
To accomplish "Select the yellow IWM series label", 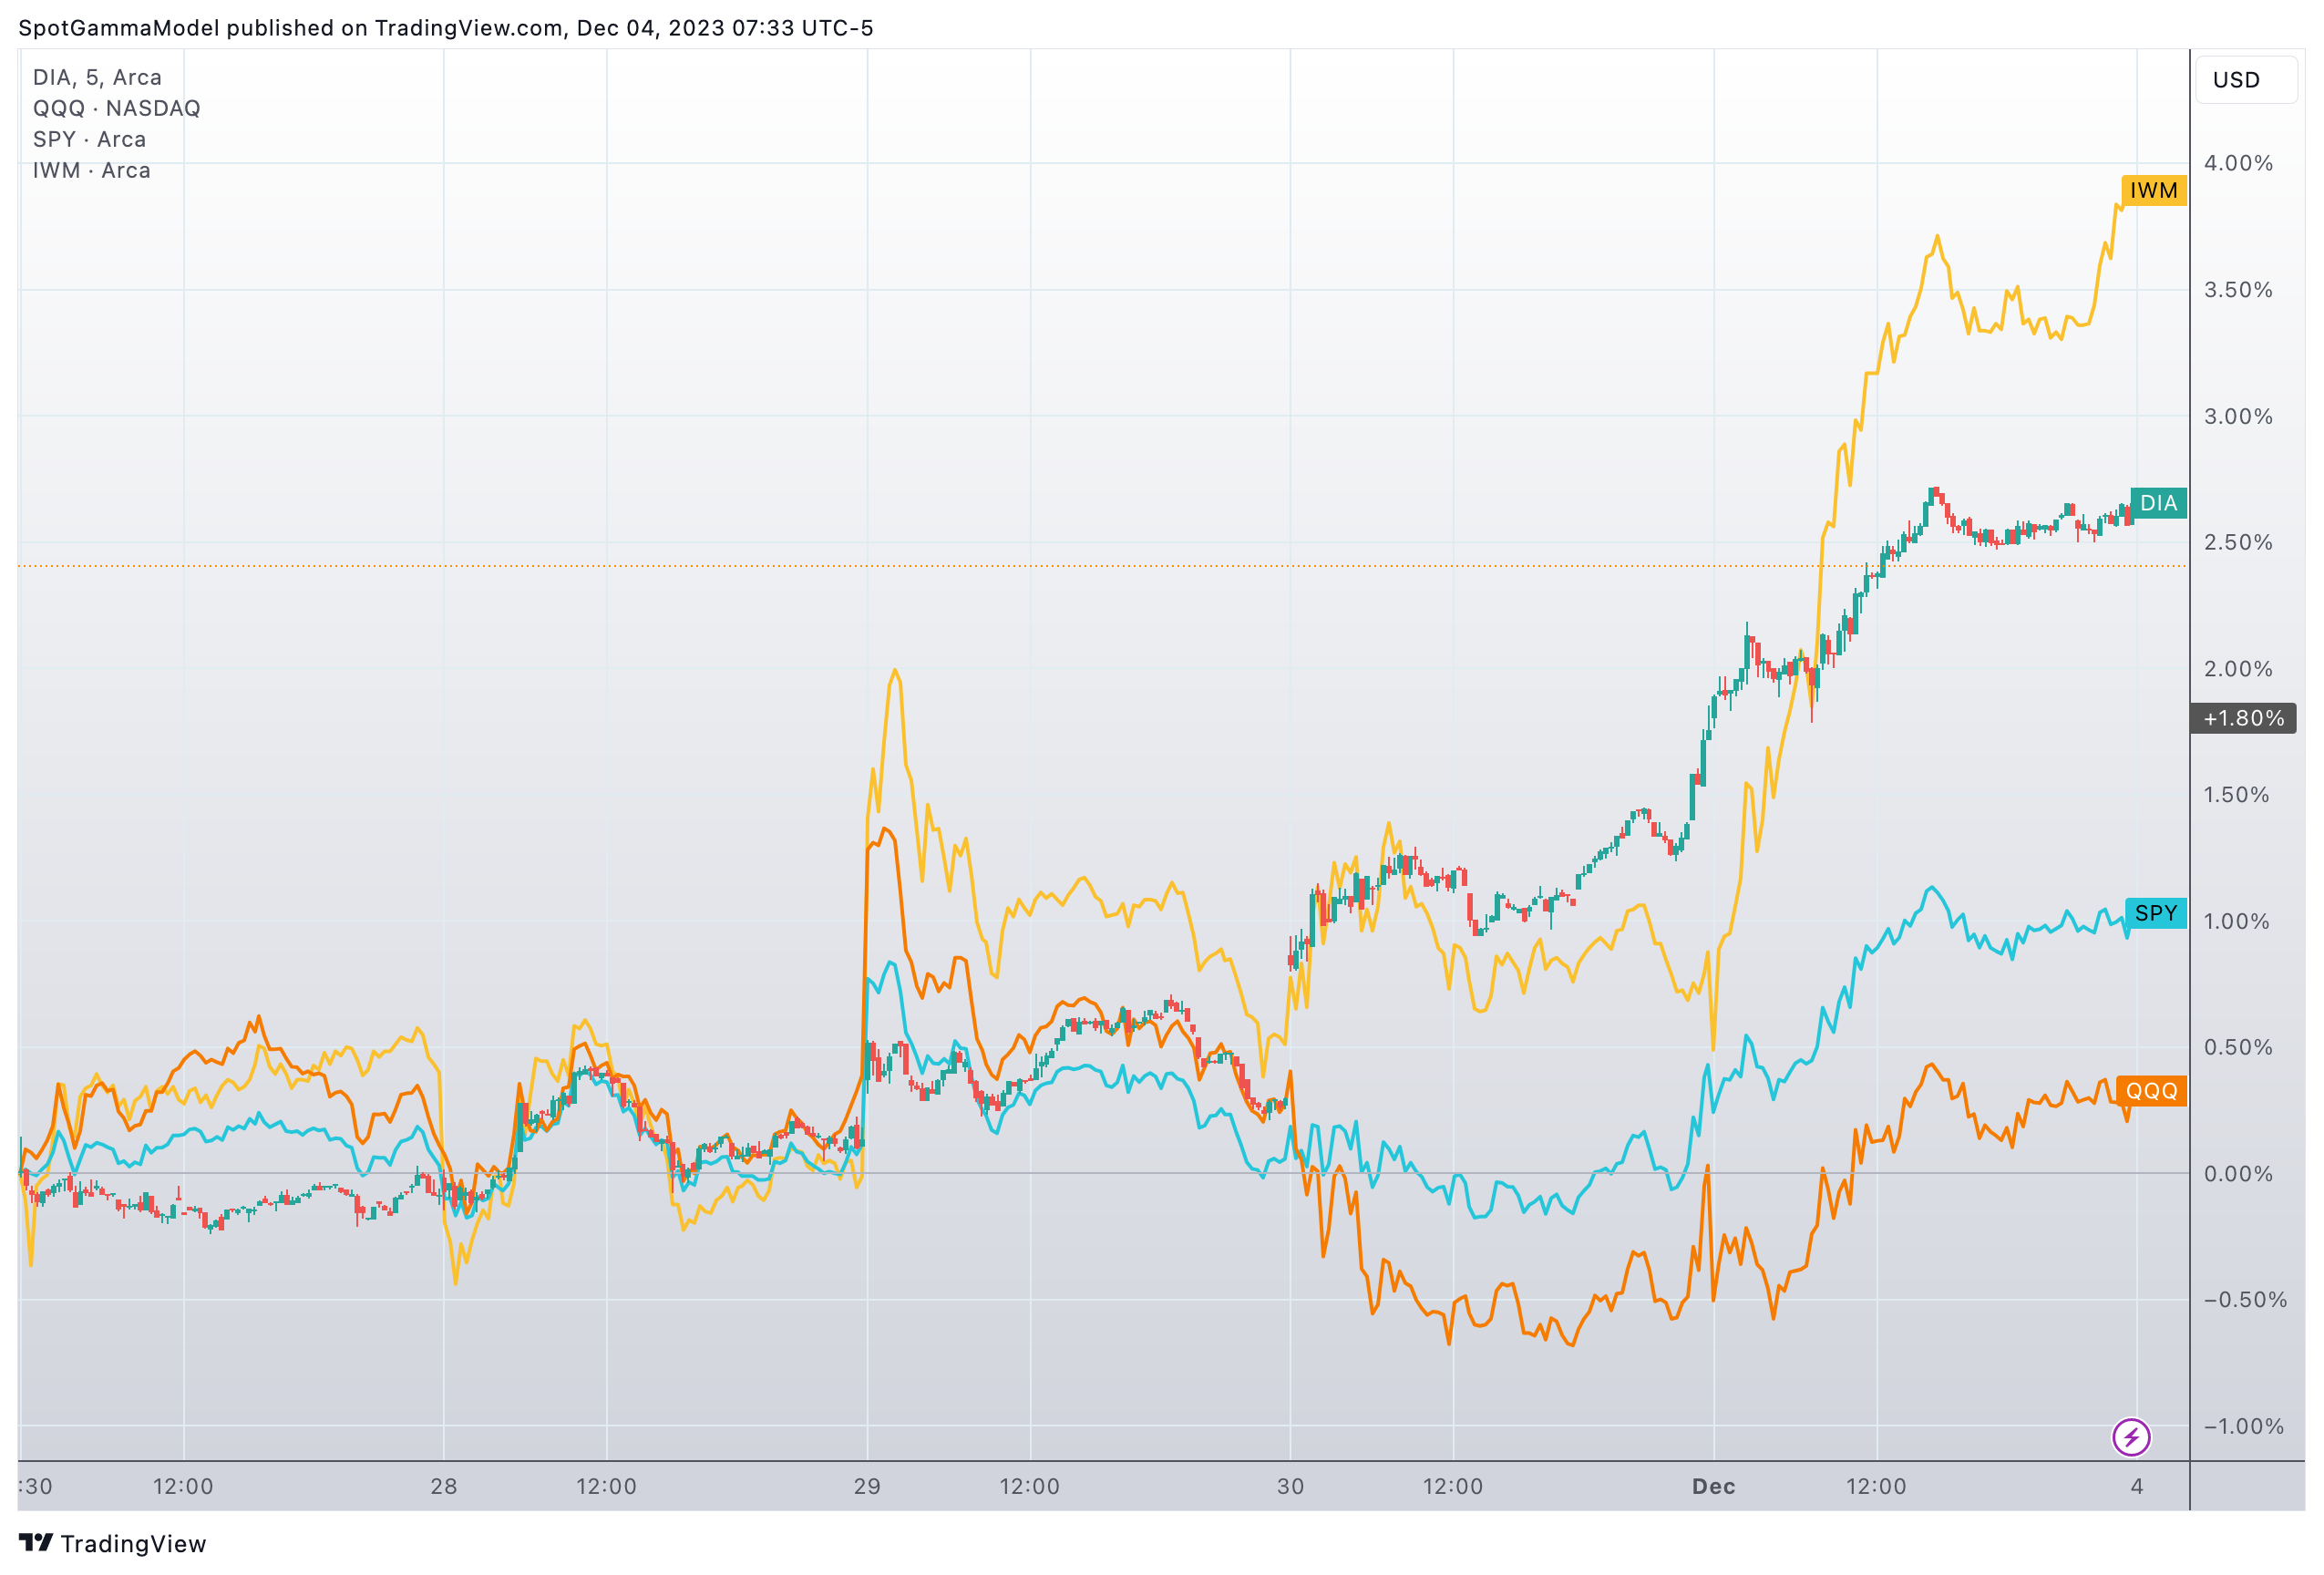I will click(x=2154, y=190).
